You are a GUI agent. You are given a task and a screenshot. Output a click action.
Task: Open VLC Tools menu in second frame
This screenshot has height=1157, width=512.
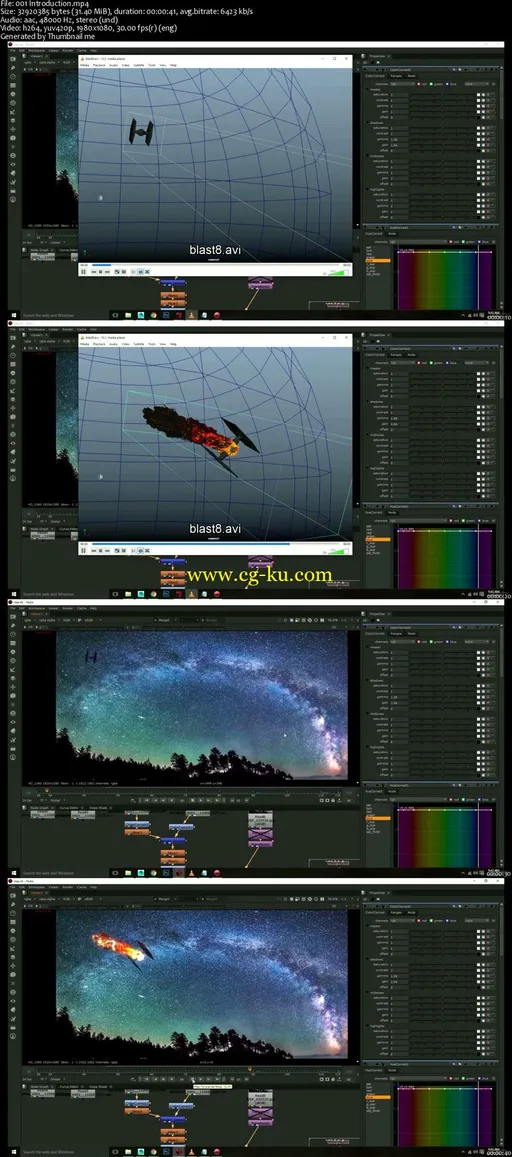(x=152, y=344)
